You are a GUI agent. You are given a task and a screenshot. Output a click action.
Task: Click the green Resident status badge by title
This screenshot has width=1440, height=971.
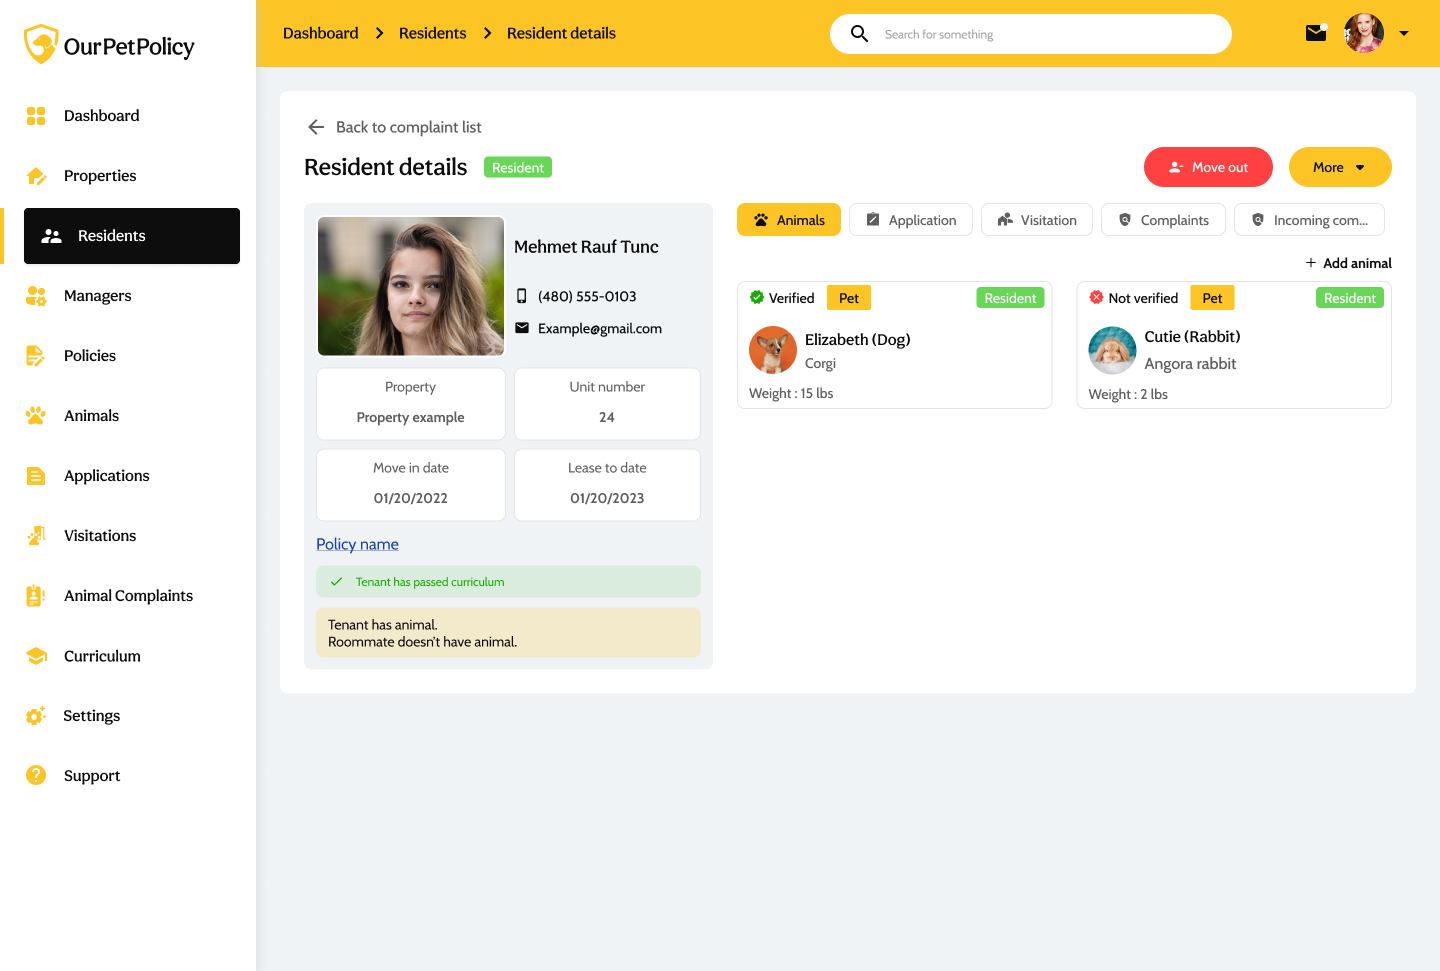pos(518,167)
